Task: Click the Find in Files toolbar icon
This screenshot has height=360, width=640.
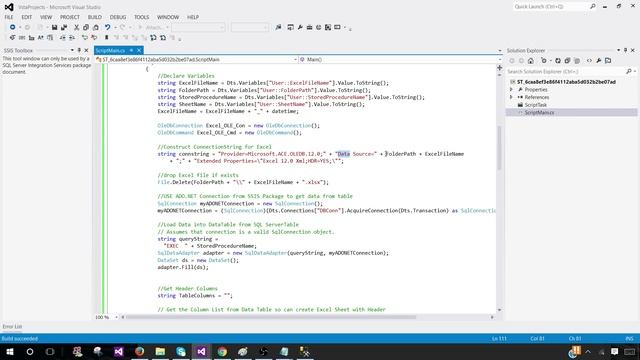Action: (278, 27)
